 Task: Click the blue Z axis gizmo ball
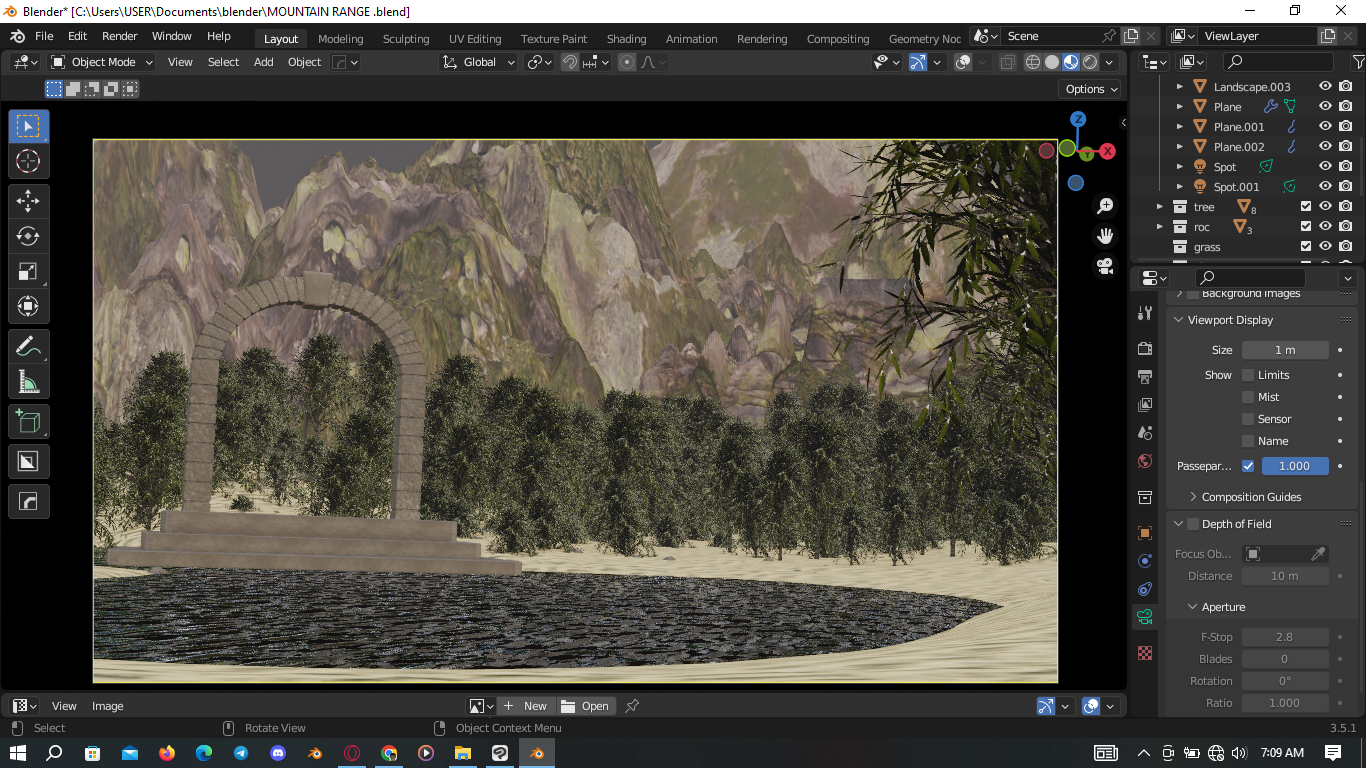point(1078,119)
